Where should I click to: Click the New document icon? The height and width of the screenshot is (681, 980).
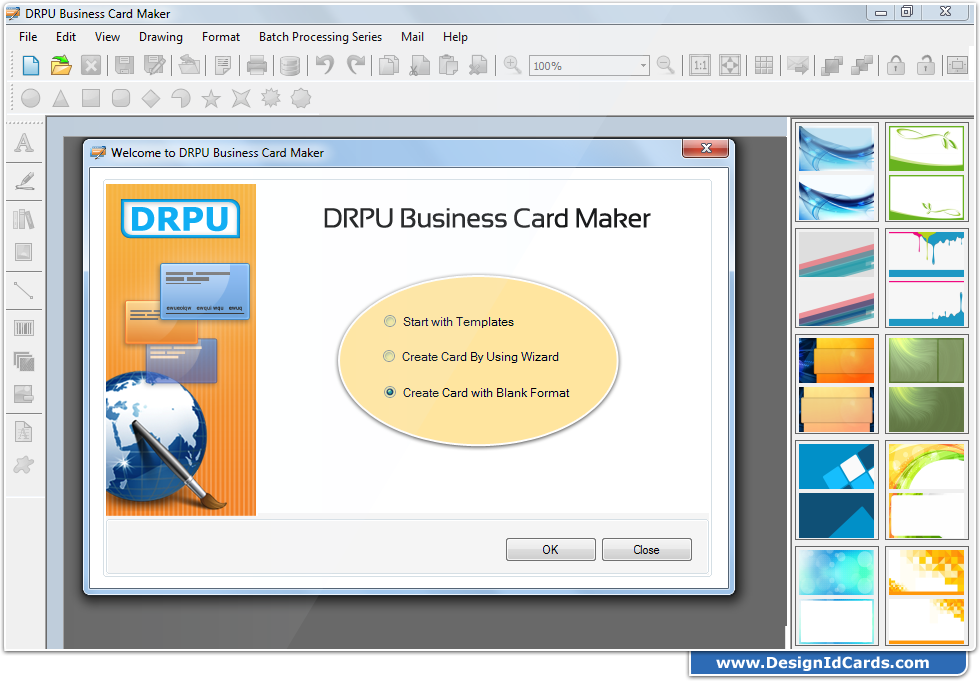pyautogui.click(x=31, y=66)
